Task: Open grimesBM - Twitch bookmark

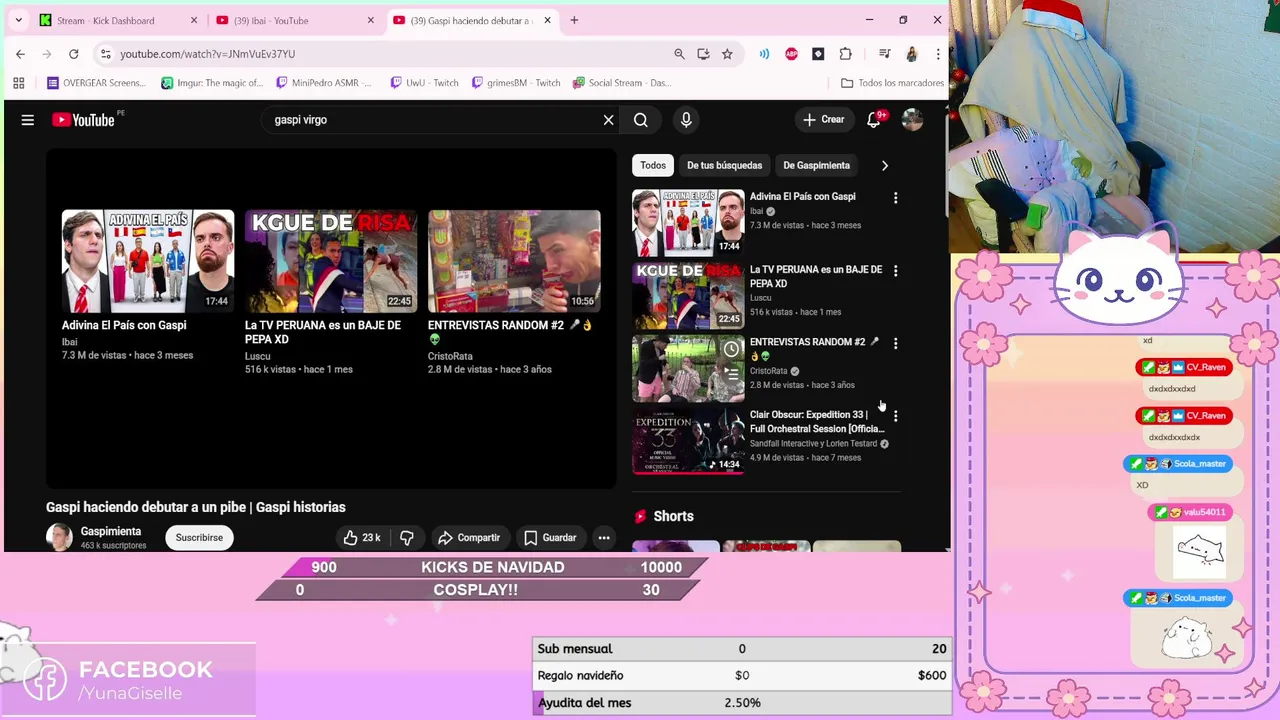Action: (516, 83)
